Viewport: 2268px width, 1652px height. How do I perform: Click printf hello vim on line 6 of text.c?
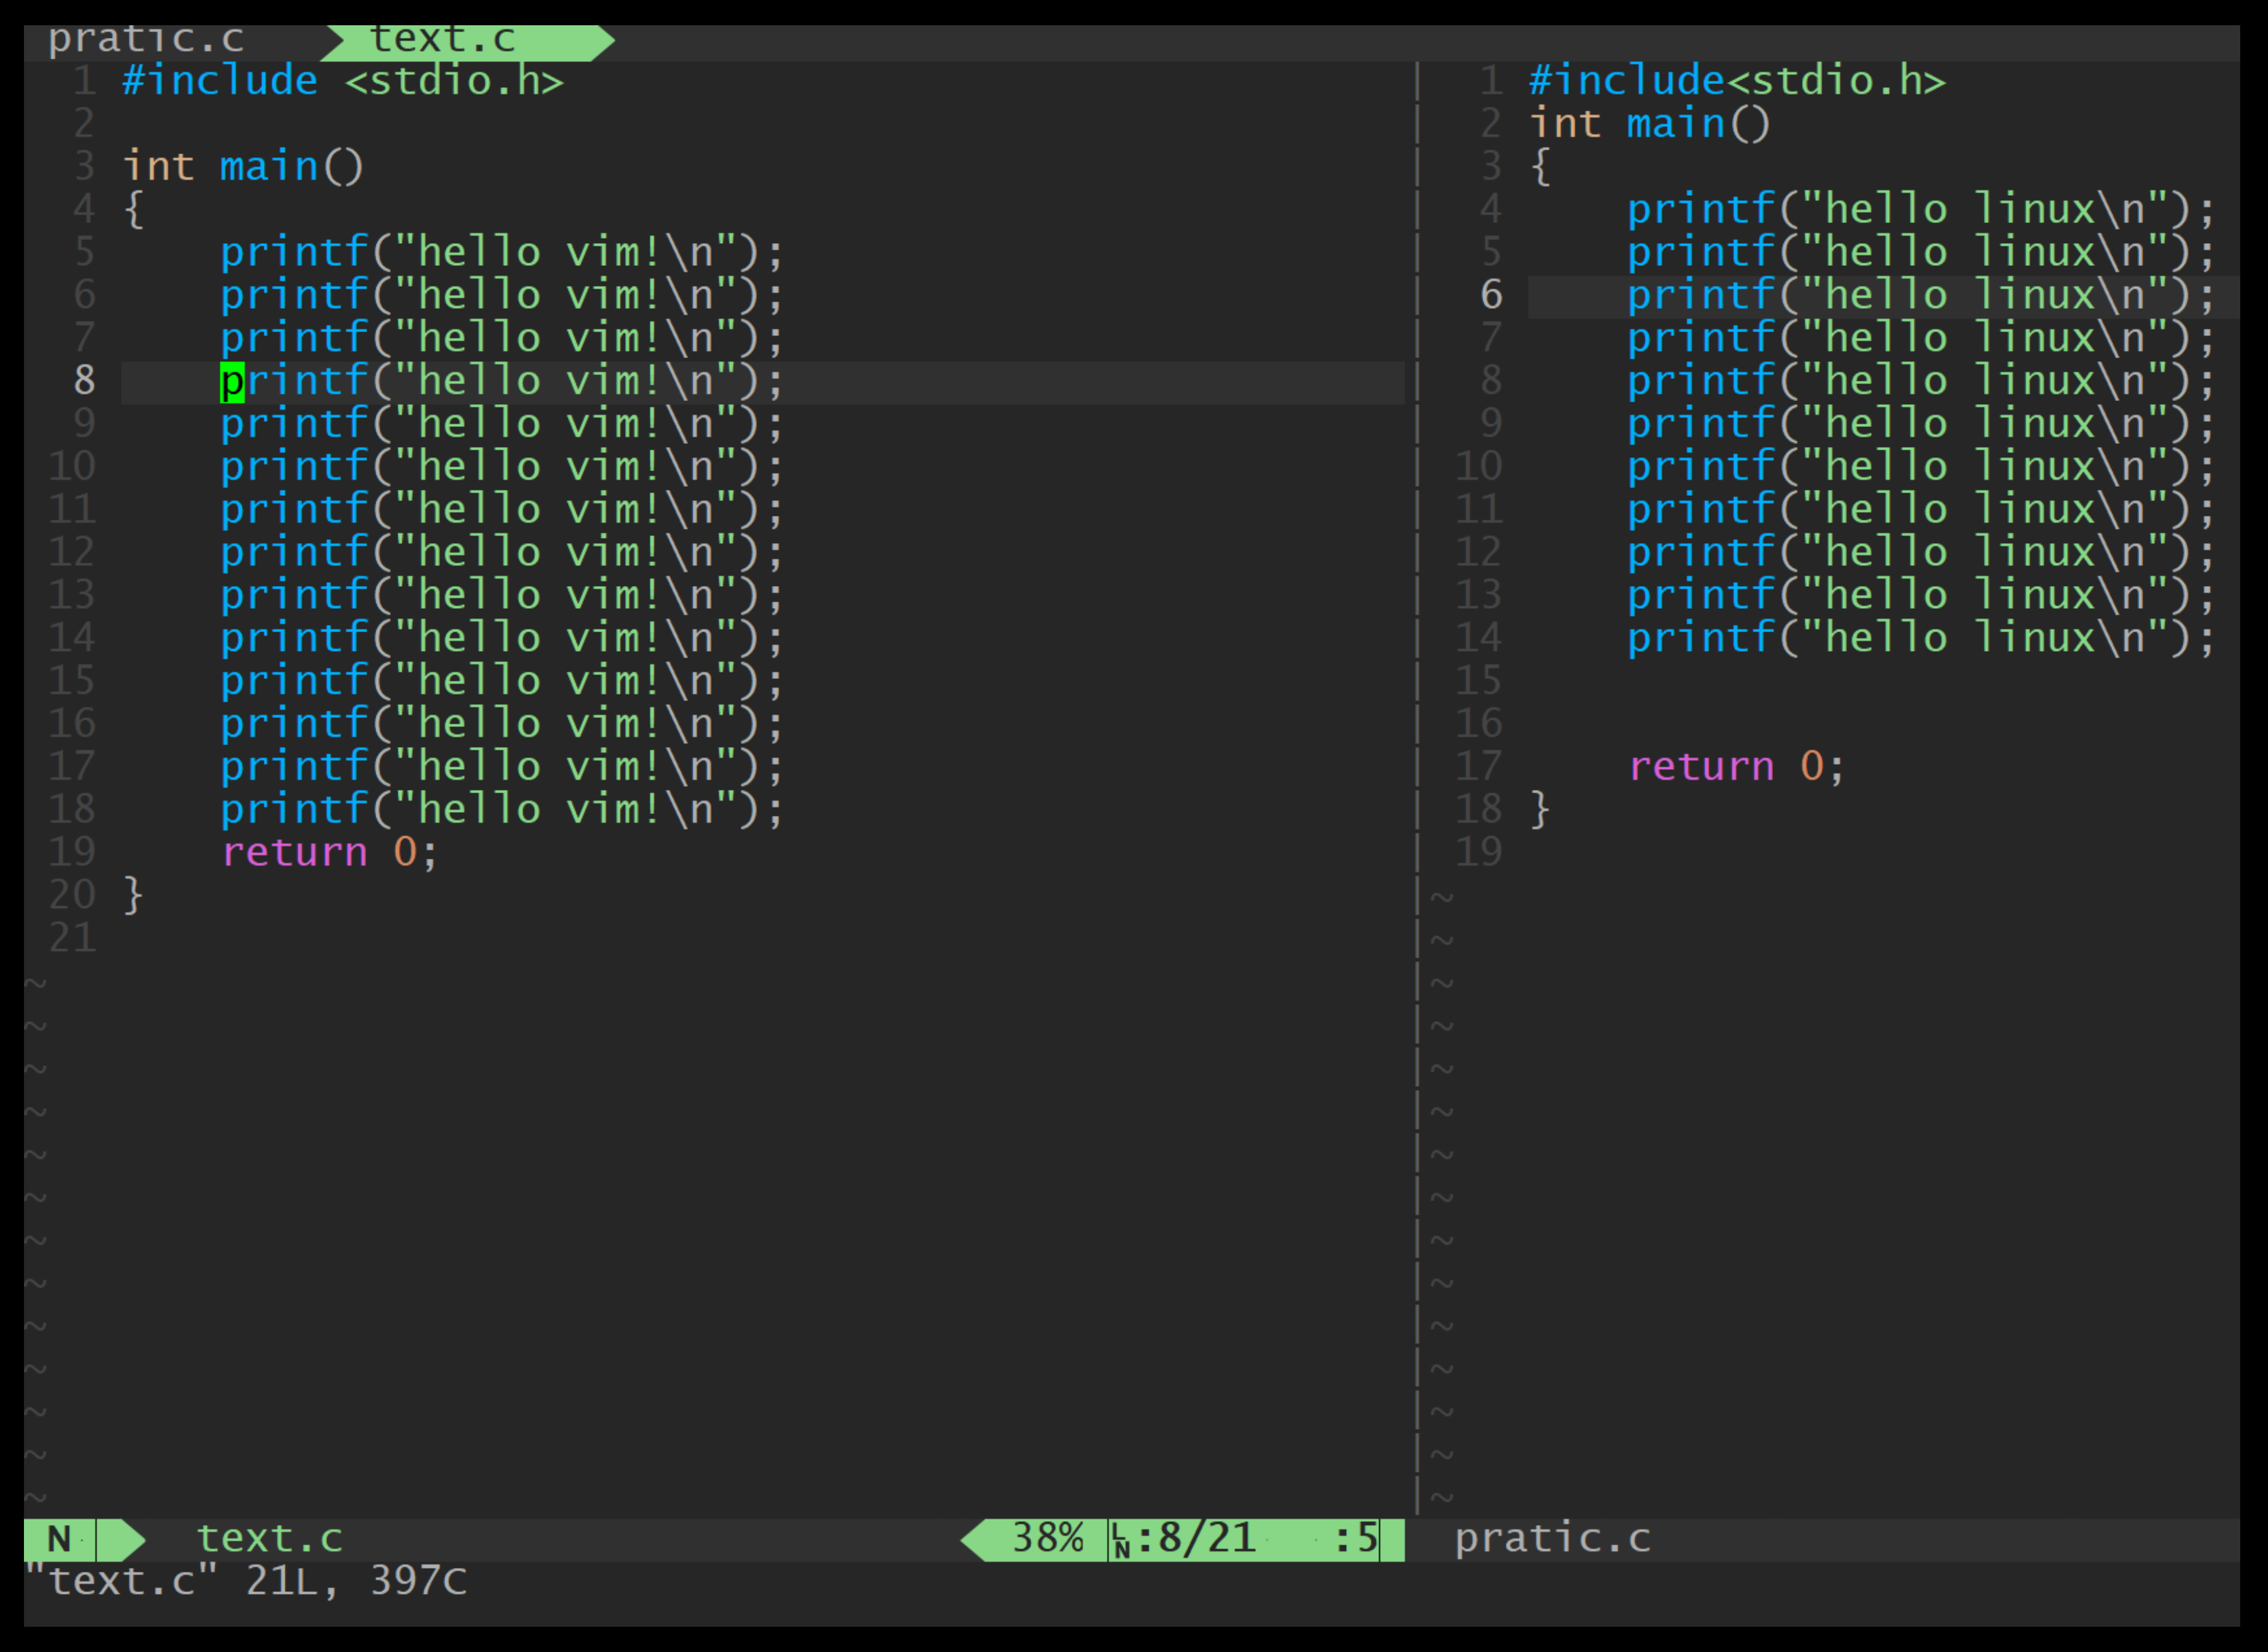pos(502,296)
